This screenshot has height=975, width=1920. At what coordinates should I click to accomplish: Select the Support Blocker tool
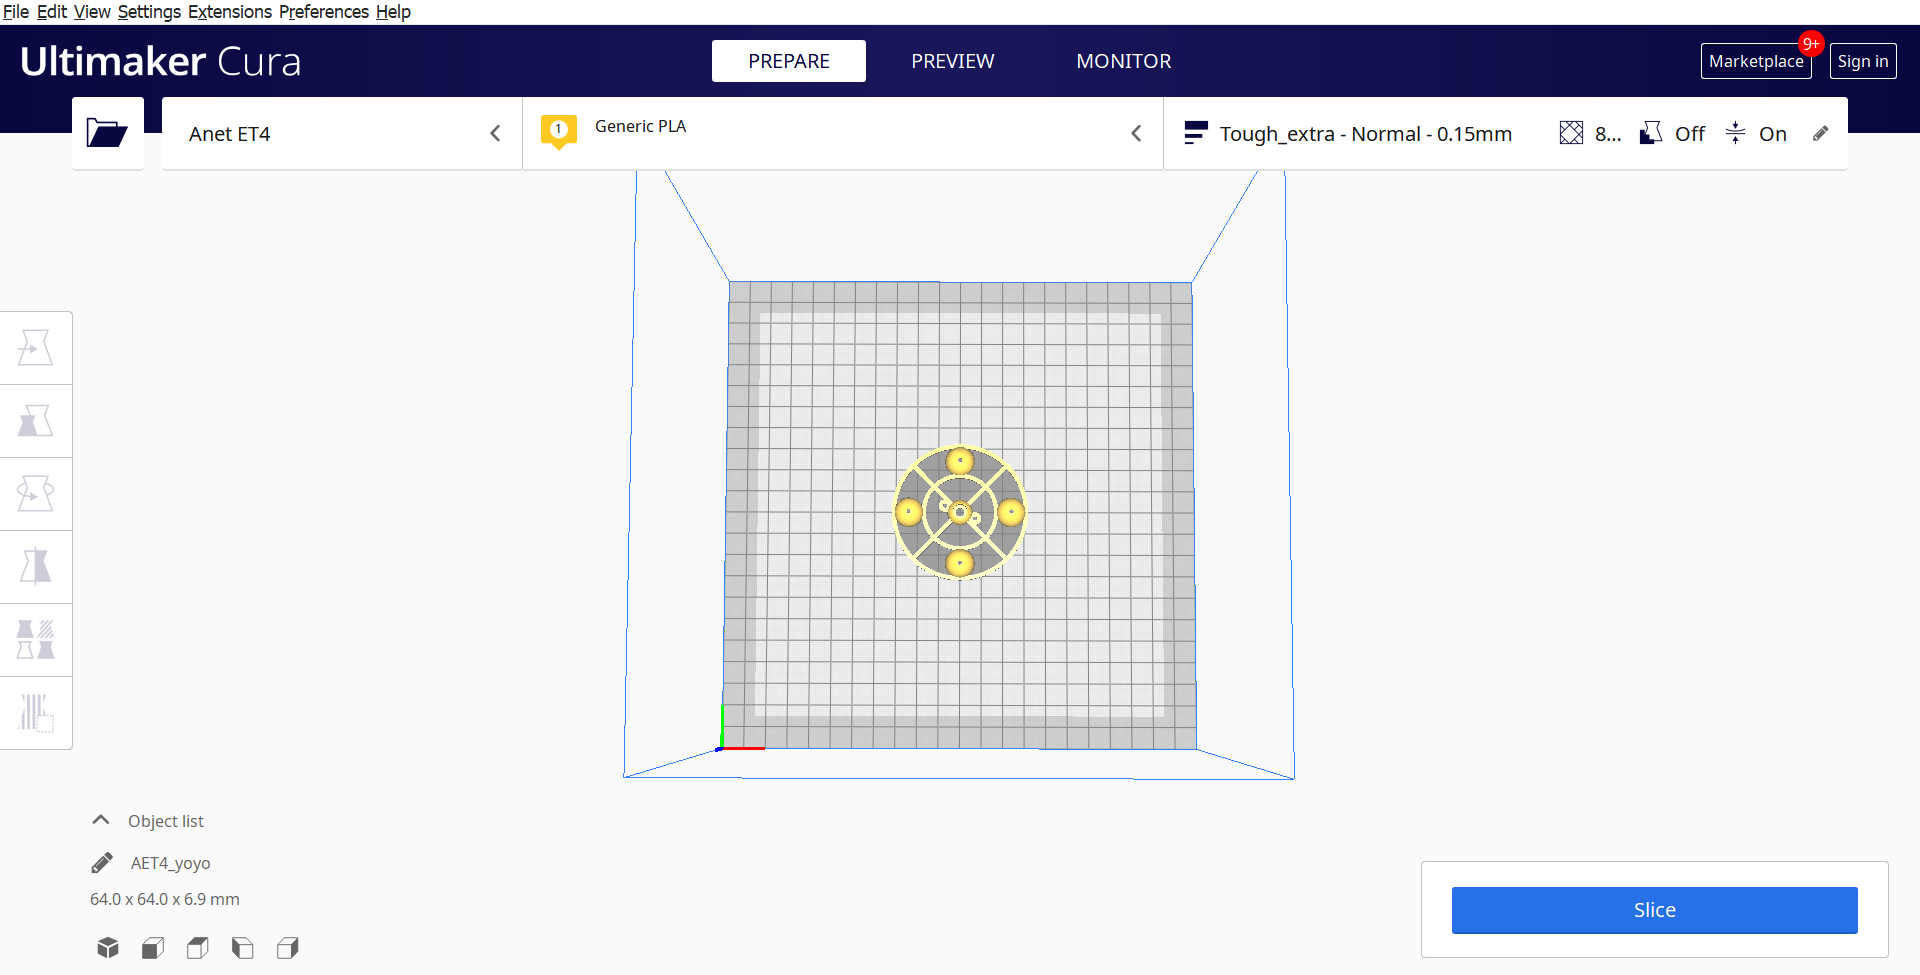click(36, 713)
